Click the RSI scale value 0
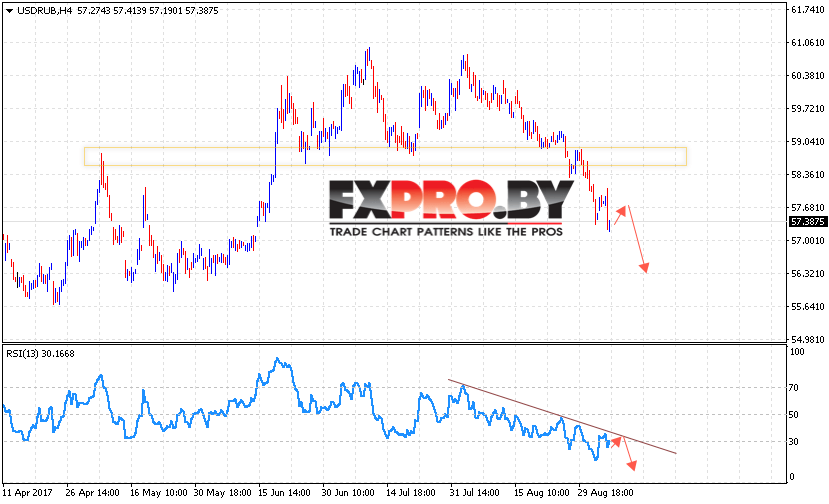829x504 pixels. pyautogui.click(x=791, y=476)
